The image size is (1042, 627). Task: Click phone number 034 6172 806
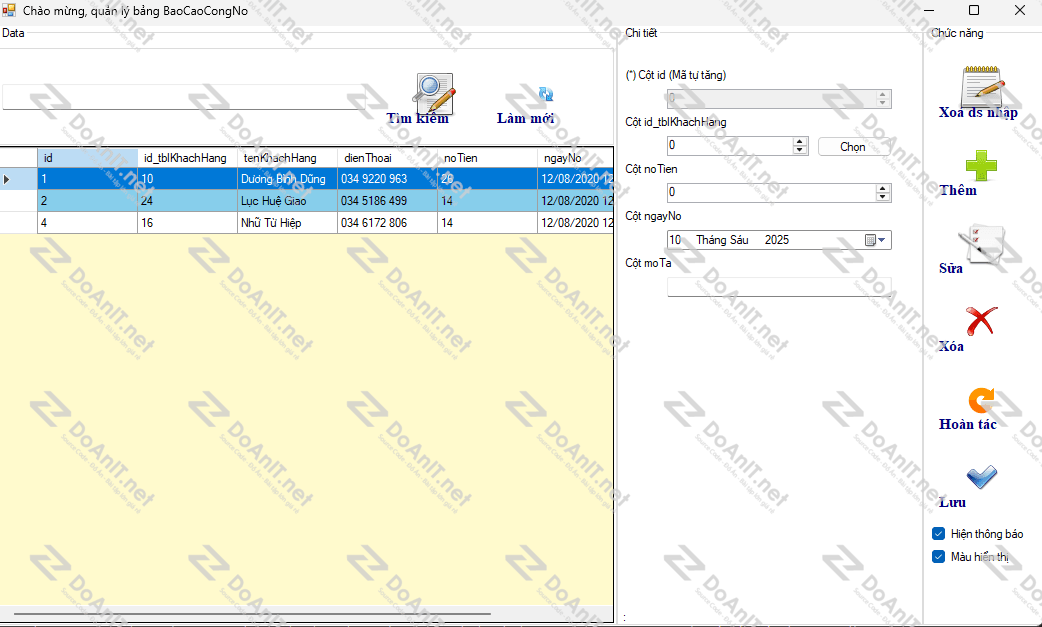pos(387,223)
